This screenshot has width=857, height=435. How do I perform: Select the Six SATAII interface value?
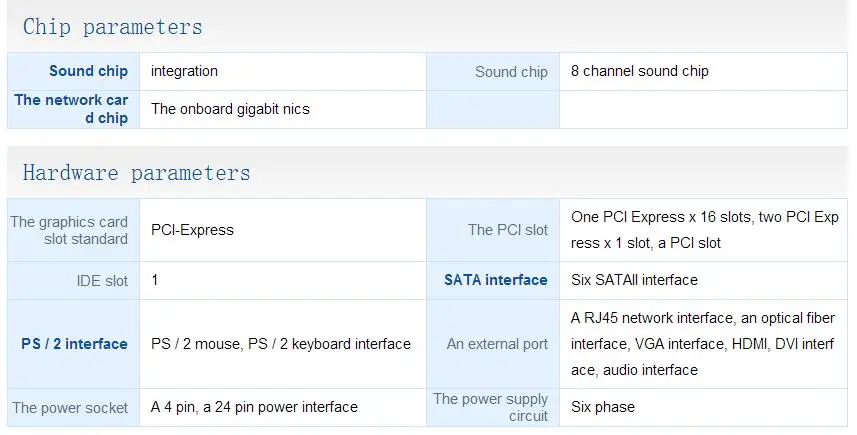pyautogui.click(x=634, y=280)
